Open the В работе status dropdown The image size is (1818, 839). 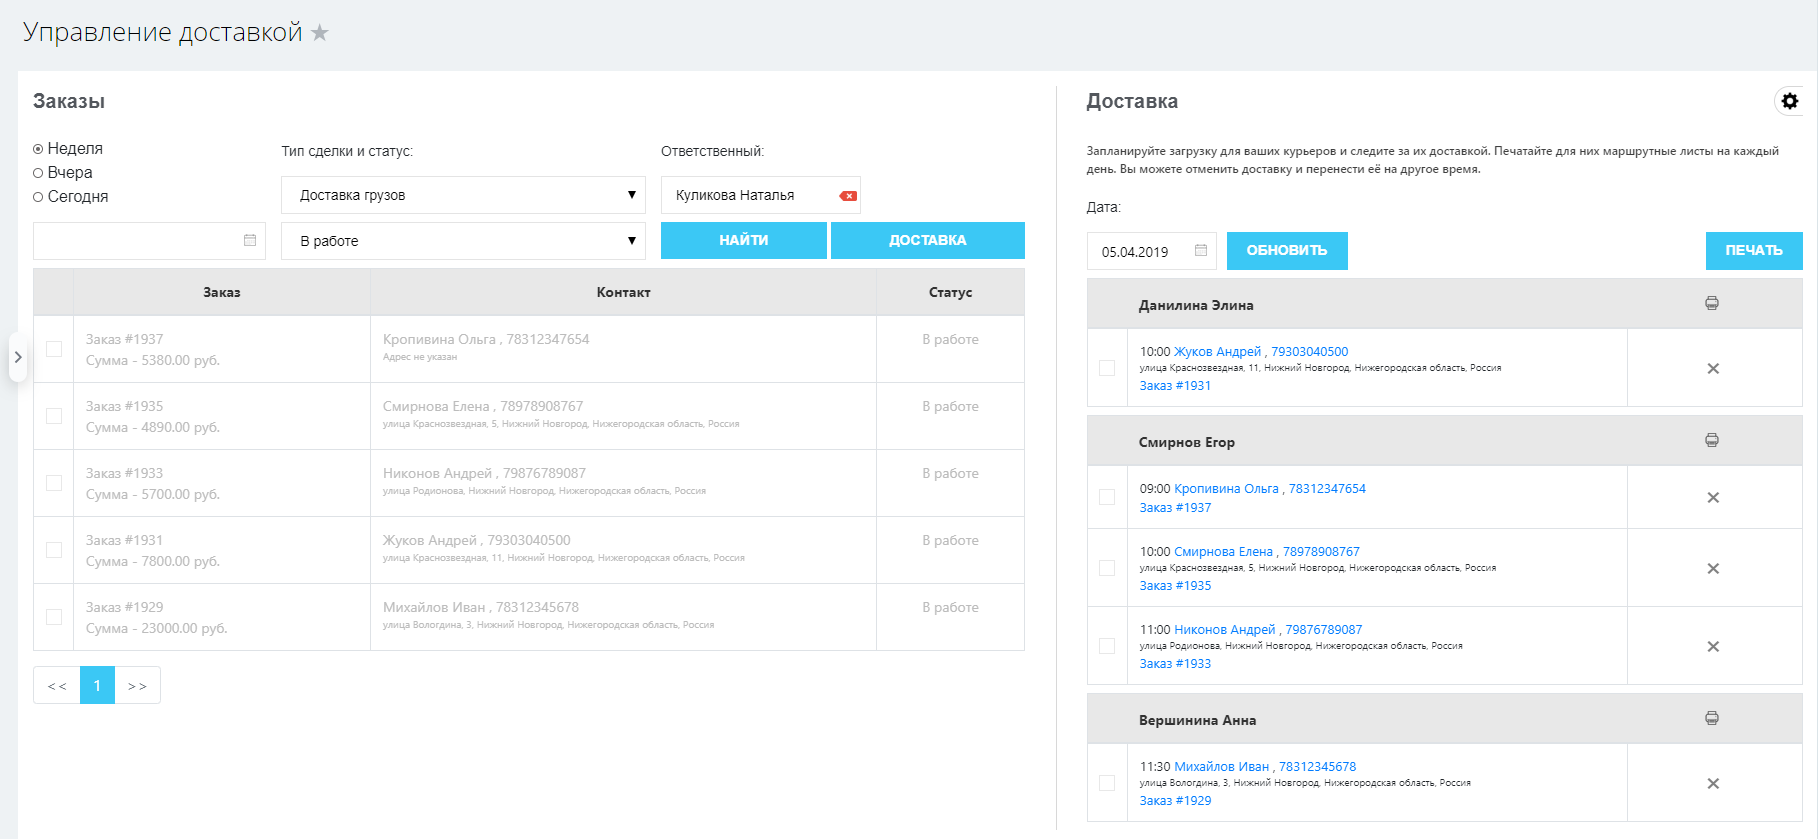463,241
